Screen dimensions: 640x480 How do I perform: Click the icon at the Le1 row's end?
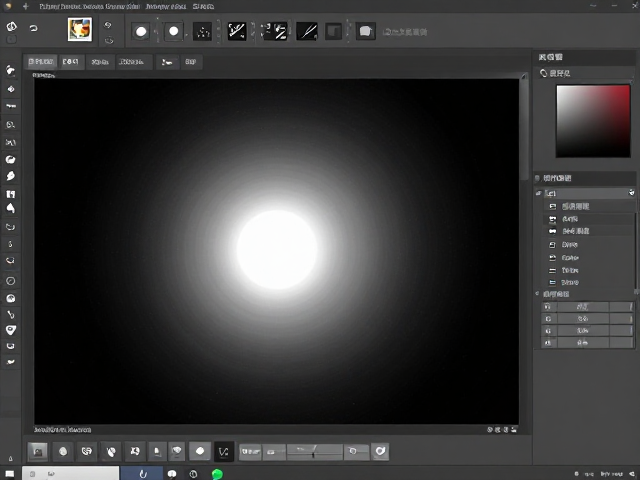[x=631, y=193]
